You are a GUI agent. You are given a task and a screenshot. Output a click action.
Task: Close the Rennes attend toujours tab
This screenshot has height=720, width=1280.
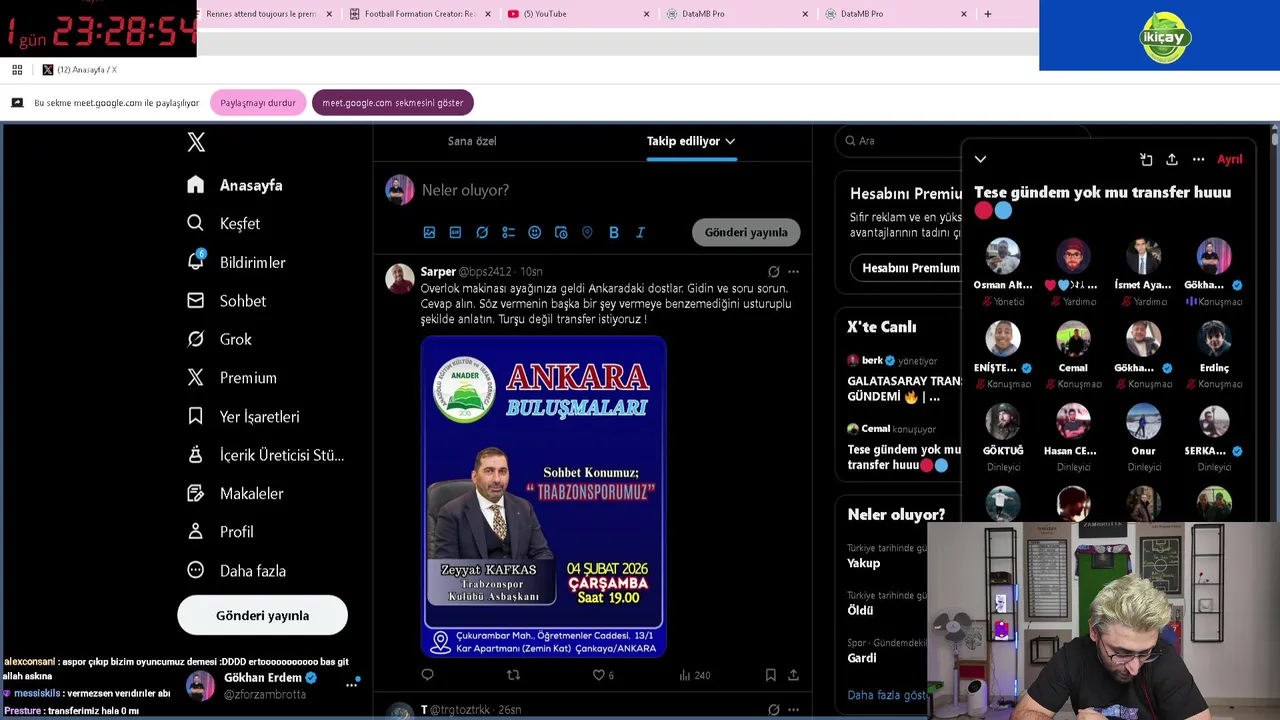[x=329, y=14]
